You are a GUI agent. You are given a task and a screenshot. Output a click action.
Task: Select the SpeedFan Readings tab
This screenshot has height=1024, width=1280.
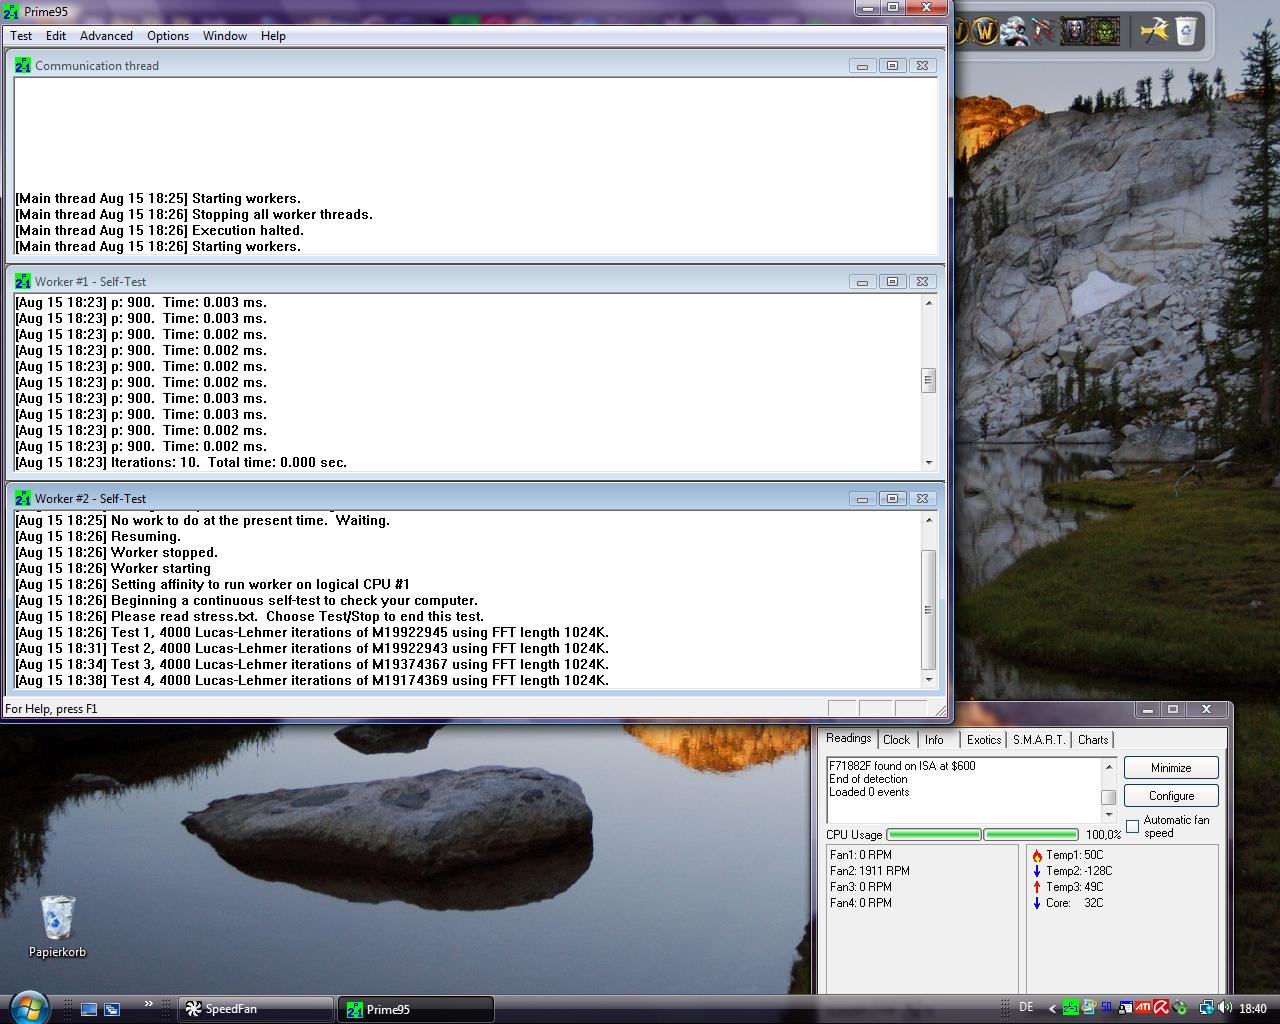coord(849,738)
